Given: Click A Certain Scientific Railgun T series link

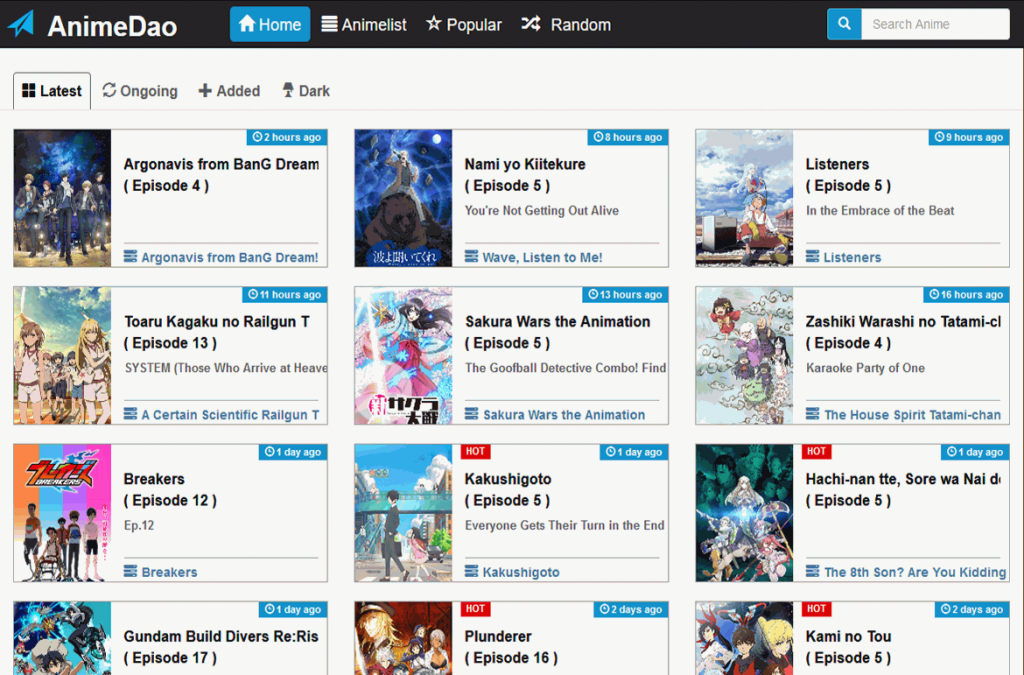Looking at the screenshot, I should click(231, 415).
